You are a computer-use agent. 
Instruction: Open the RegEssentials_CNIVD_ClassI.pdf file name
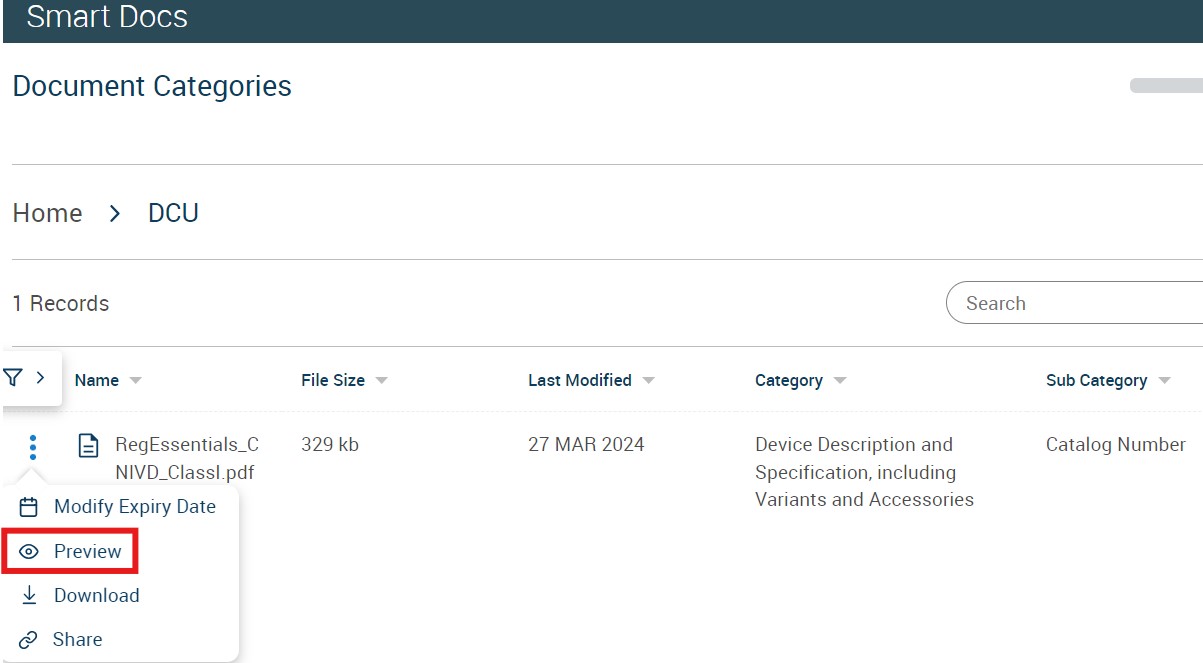pyautogui.click(x=187, y=459)
